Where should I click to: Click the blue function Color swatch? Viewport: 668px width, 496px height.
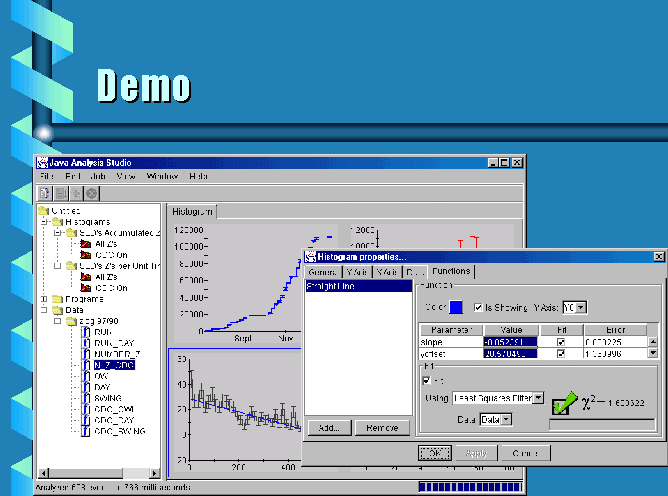[456, 307]
